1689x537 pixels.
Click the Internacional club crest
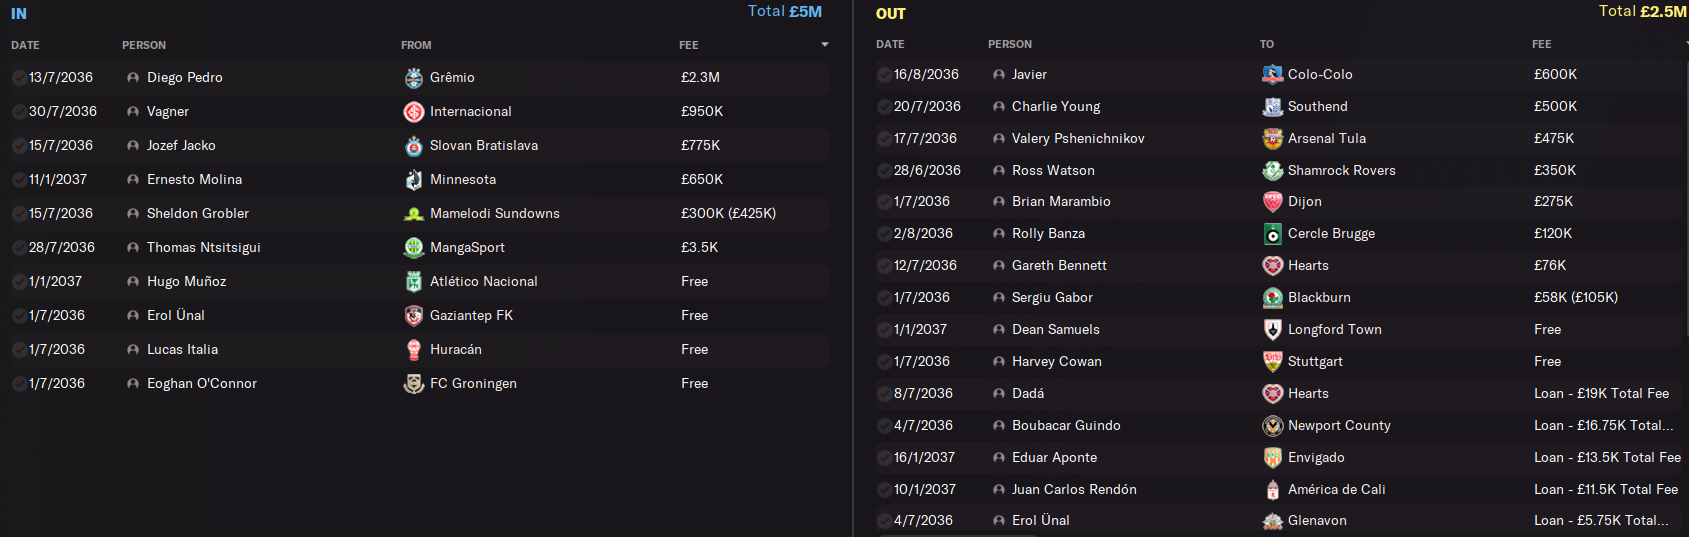414,112
